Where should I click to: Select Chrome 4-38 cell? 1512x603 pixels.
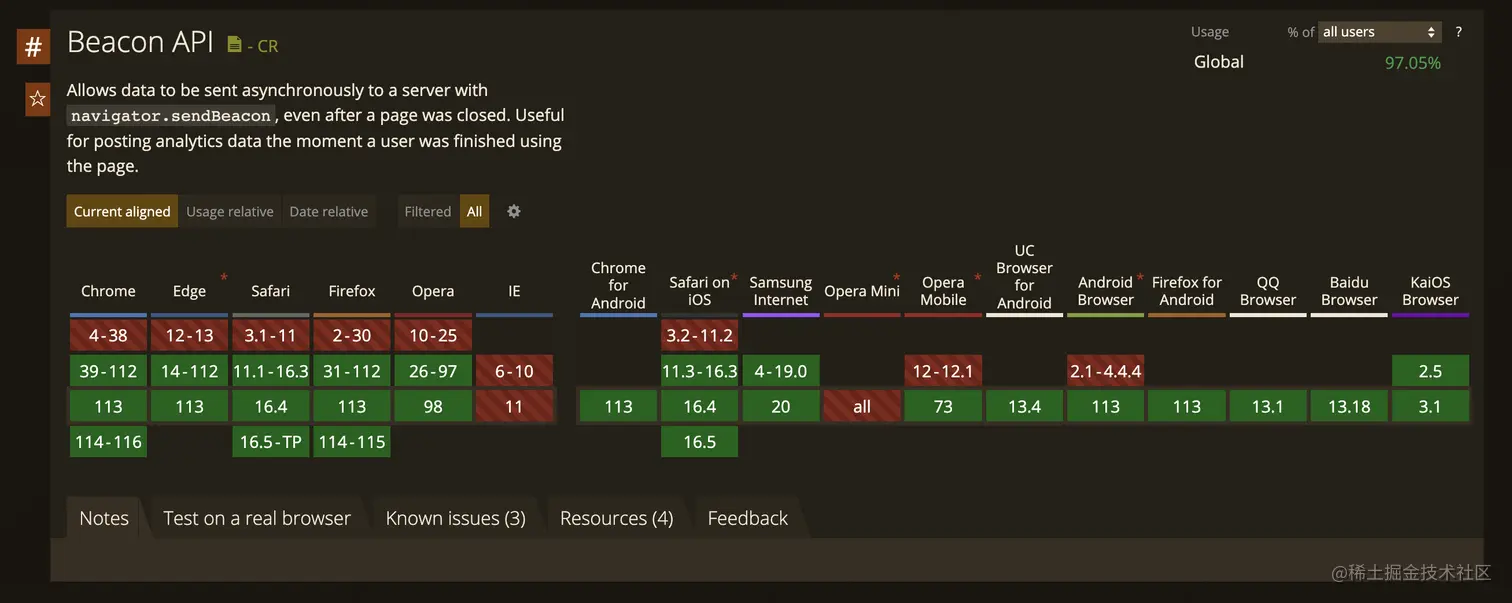(x=108, y=335)
